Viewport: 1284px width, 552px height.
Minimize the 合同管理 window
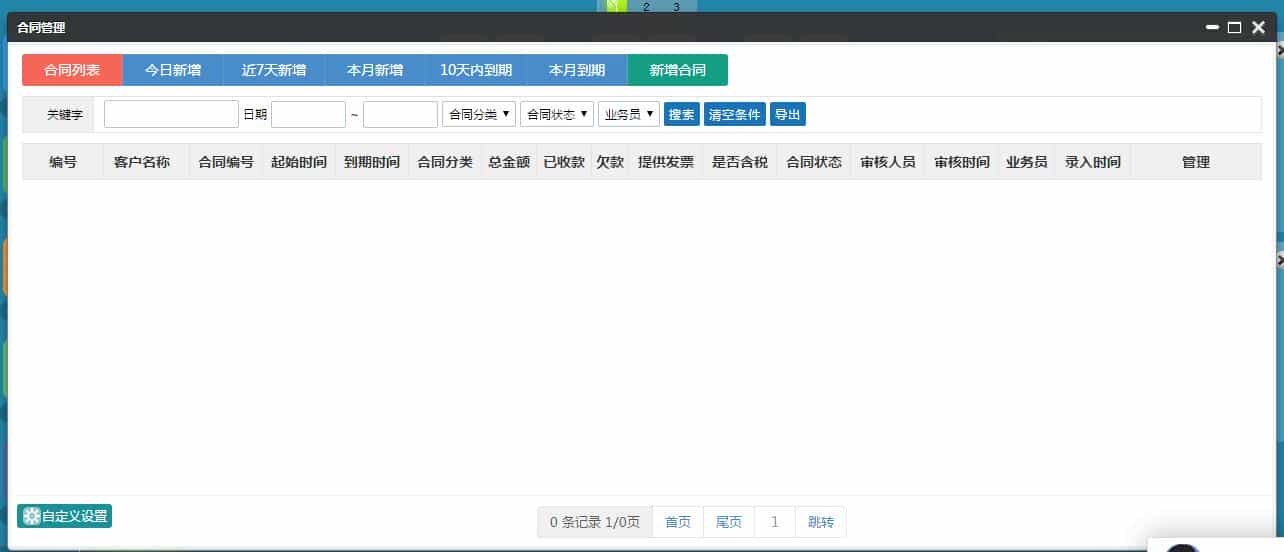click(x=1212, y=28)
